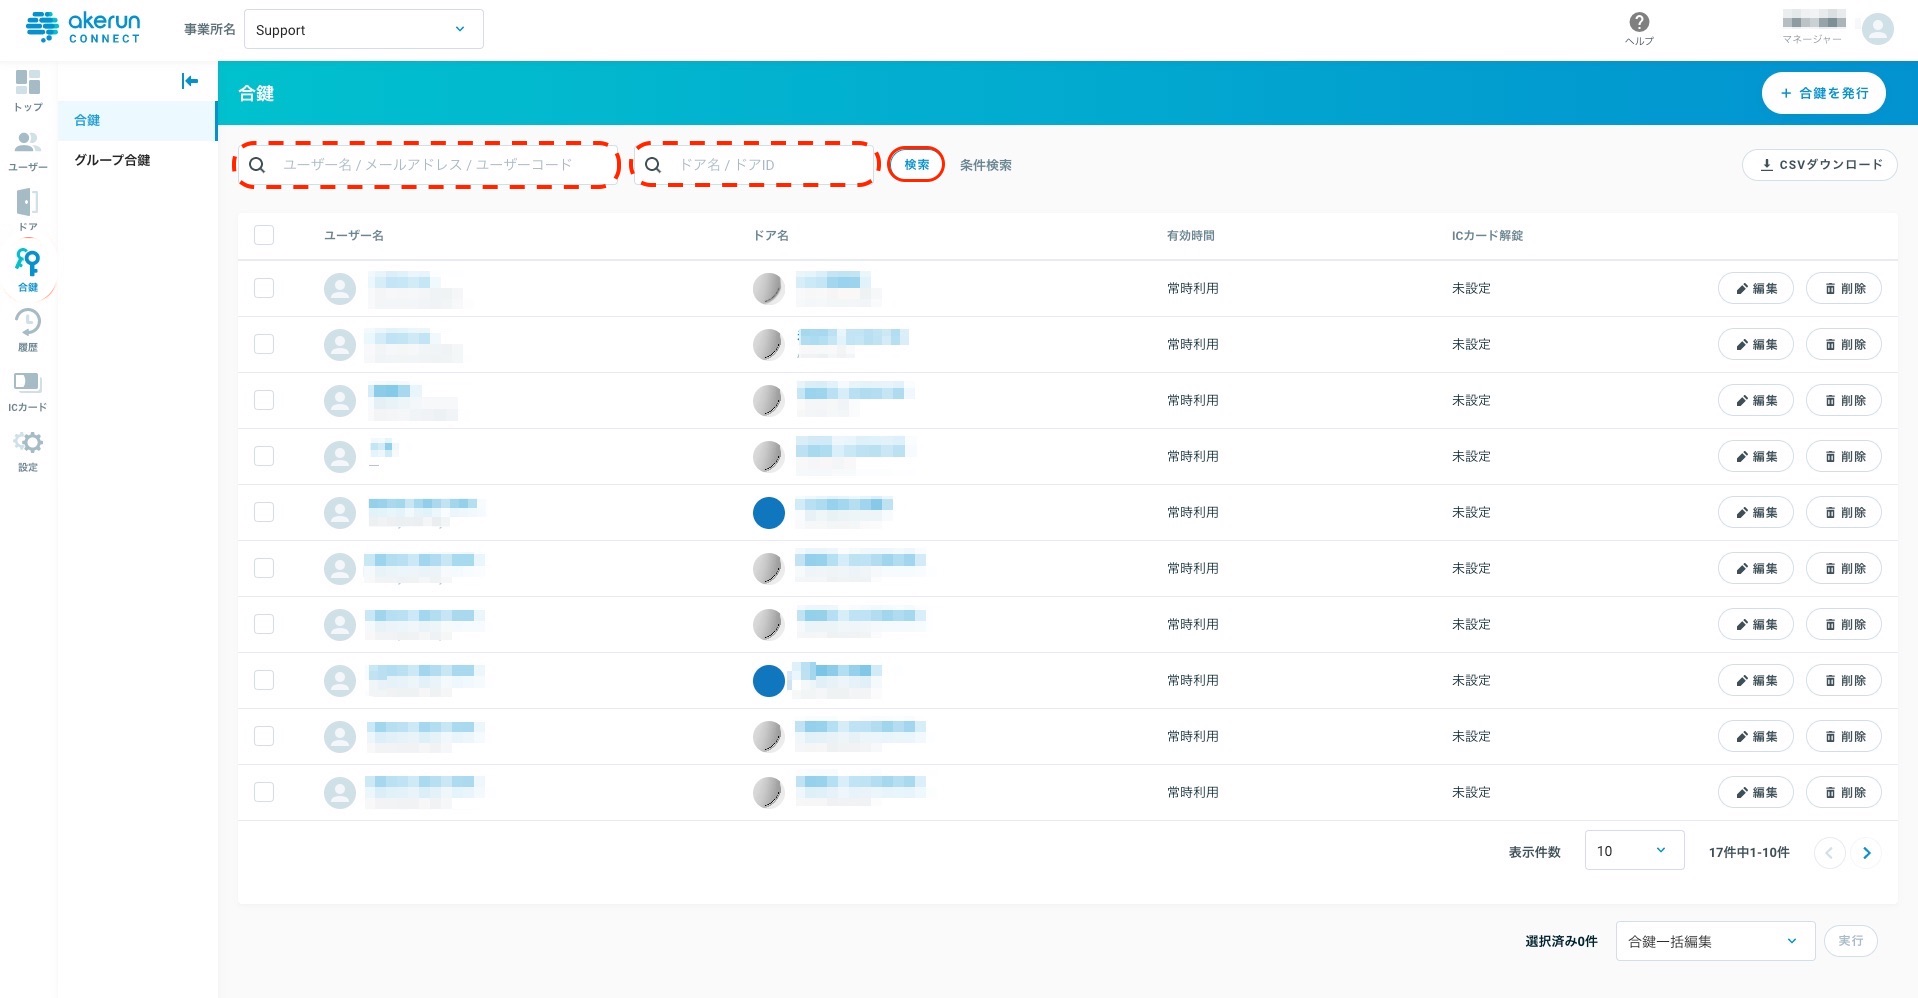The height and width of the screenshot is (998, 1918).
Task: Open the 合鍵一括編集 bulk action dropdown
Action: [1715, 941]
